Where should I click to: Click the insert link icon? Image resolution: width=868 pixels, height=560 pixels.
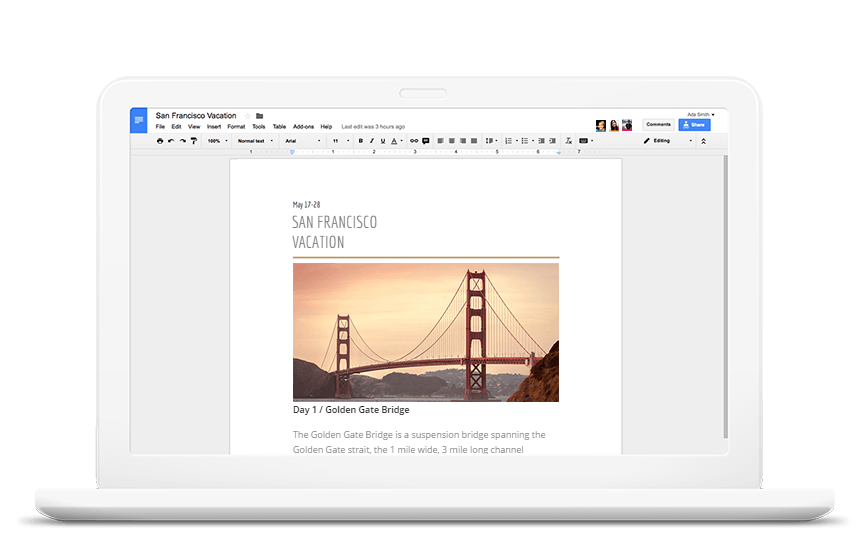[x=414, y=141]
